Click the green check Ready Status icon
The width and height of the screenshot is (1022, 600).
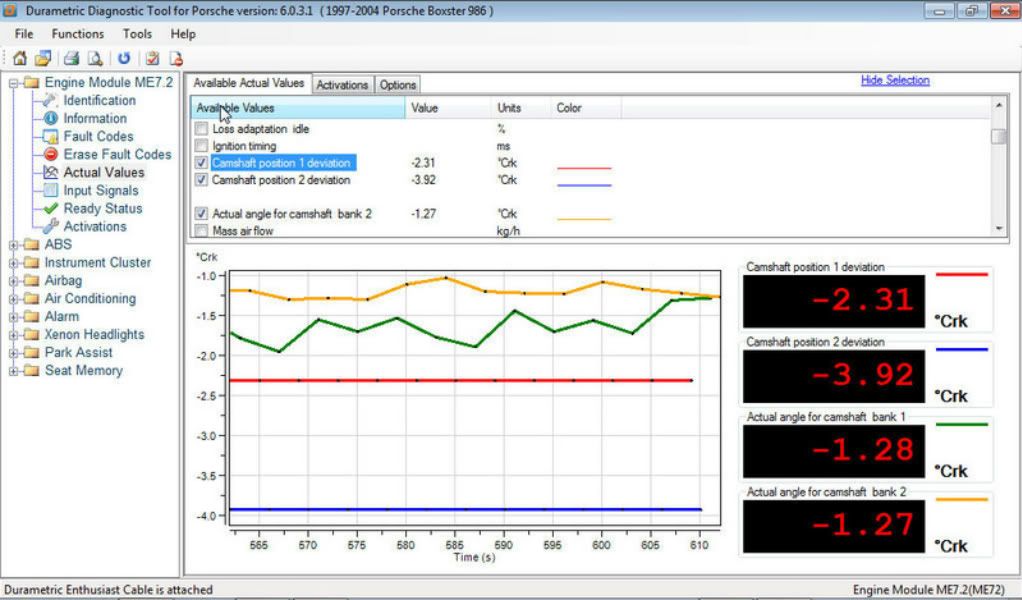[50, 208]
